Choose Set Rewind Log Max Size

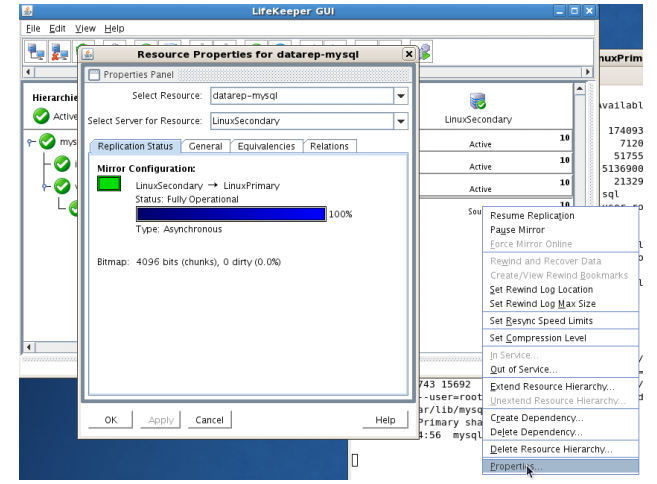click(560, 304)
